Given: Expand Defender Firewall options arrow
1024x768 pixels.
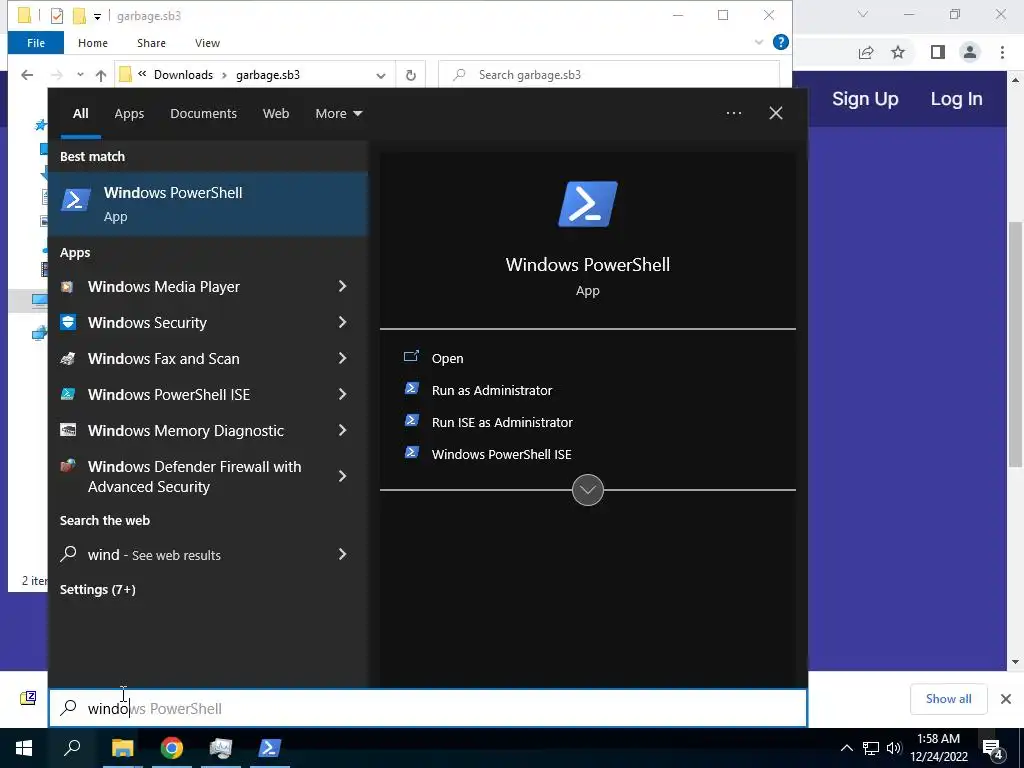Looking at the screenshot, I should click(x=342, y=476).
